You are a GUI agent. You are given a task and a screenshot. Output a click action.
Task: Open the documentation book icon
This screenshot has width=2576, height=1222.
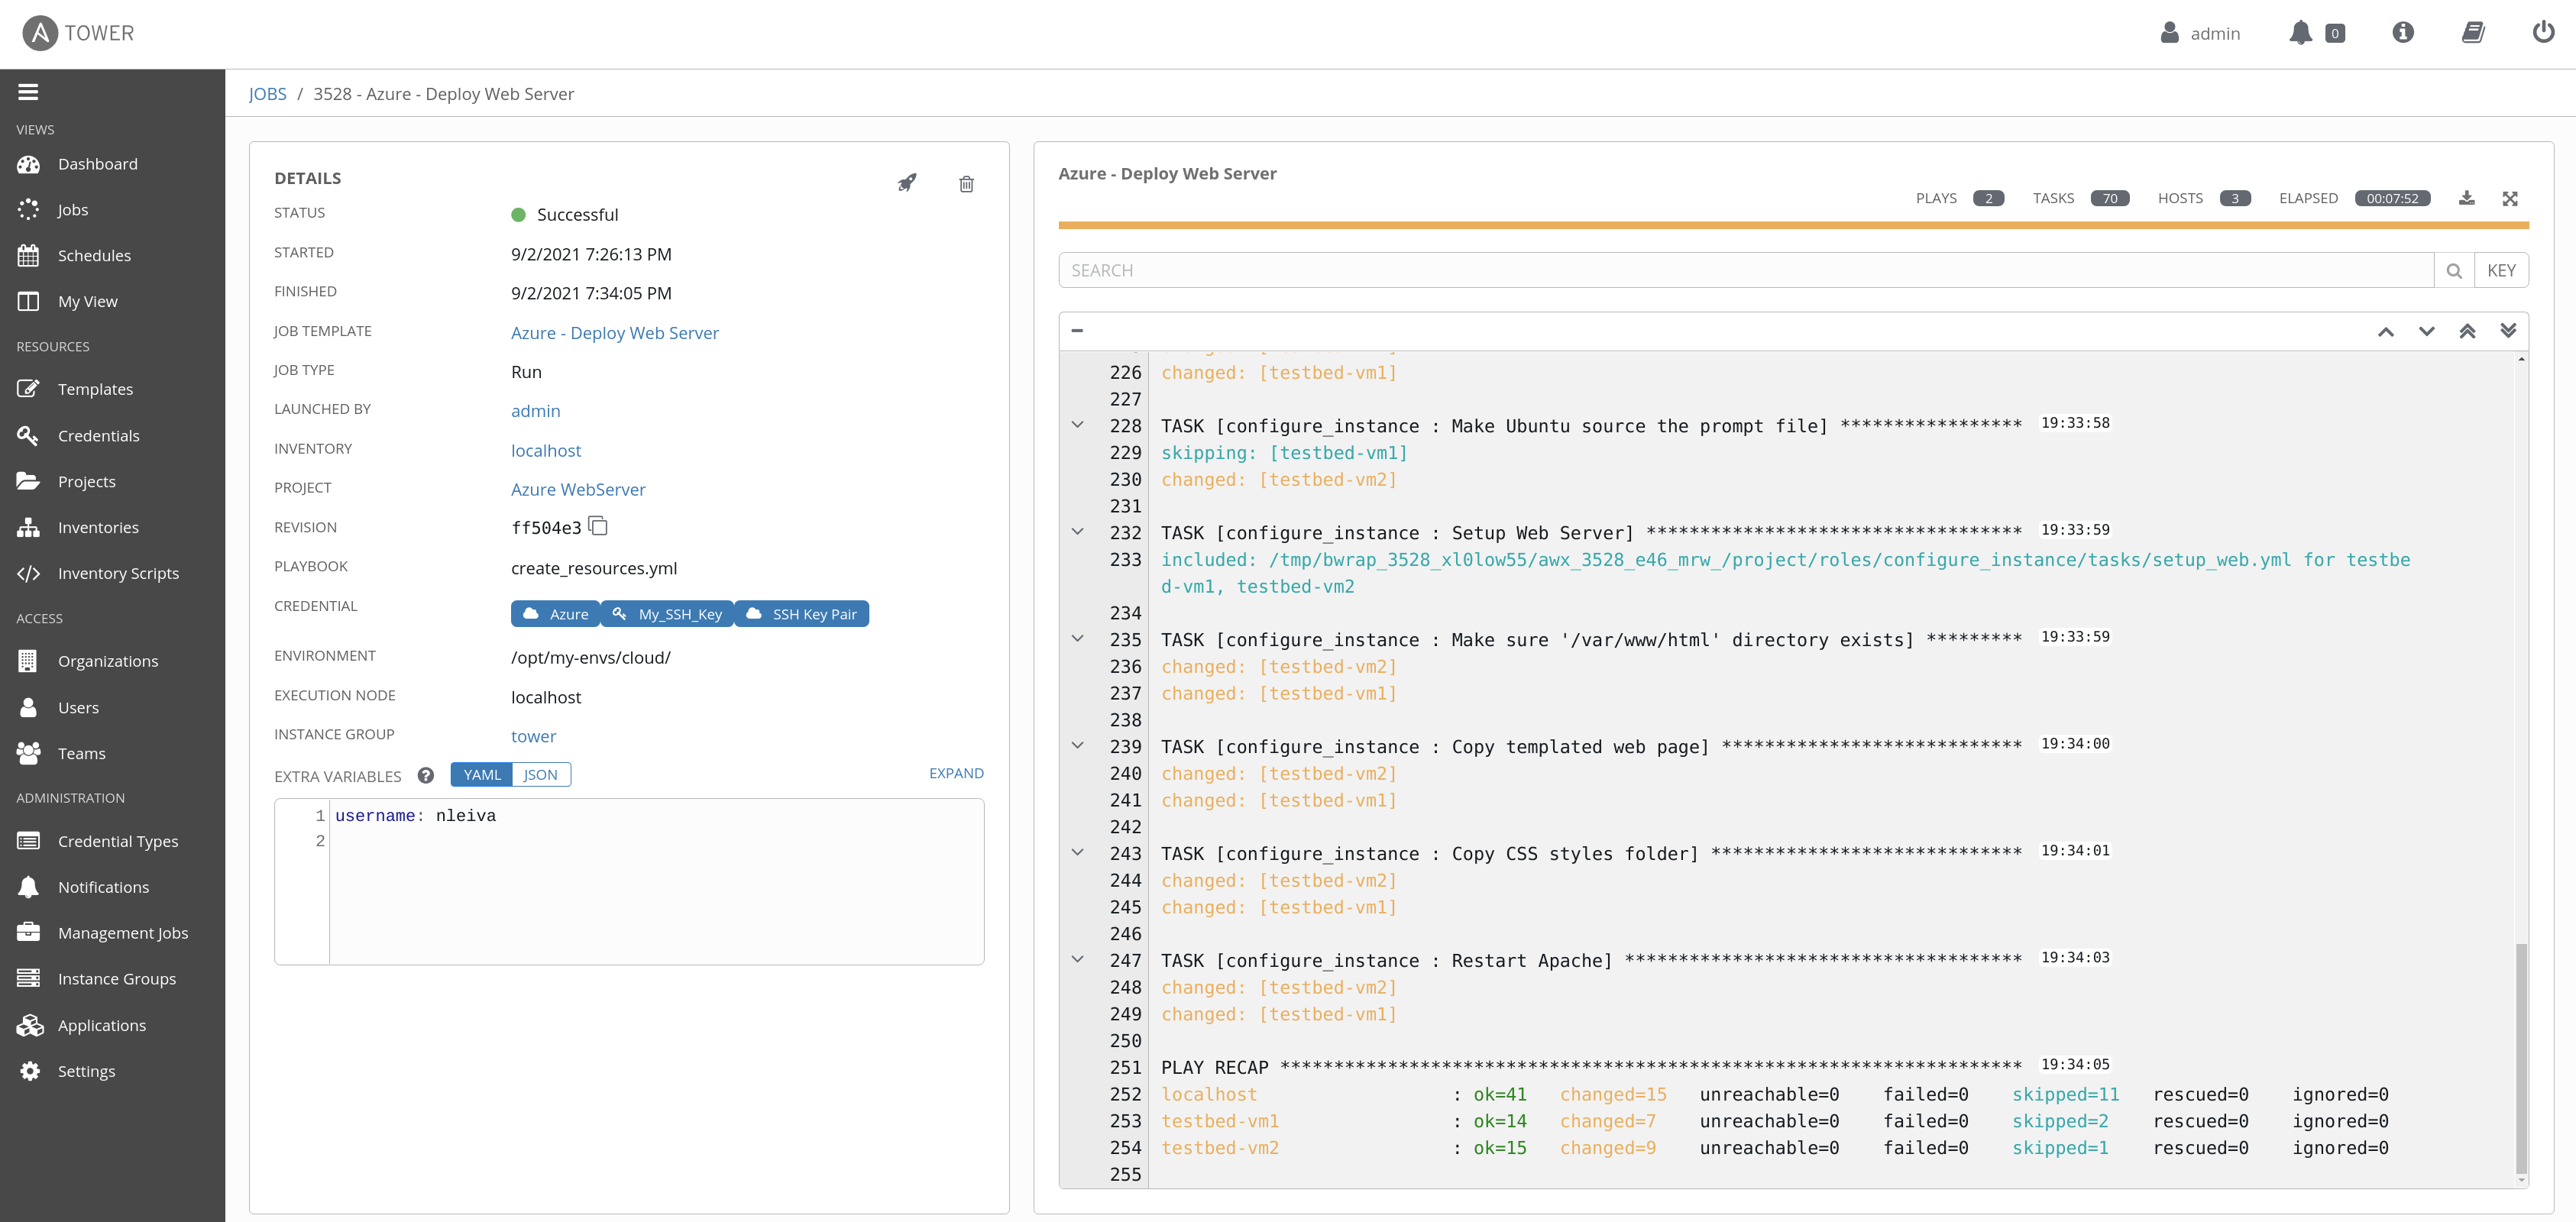(x=2472, y=33)
